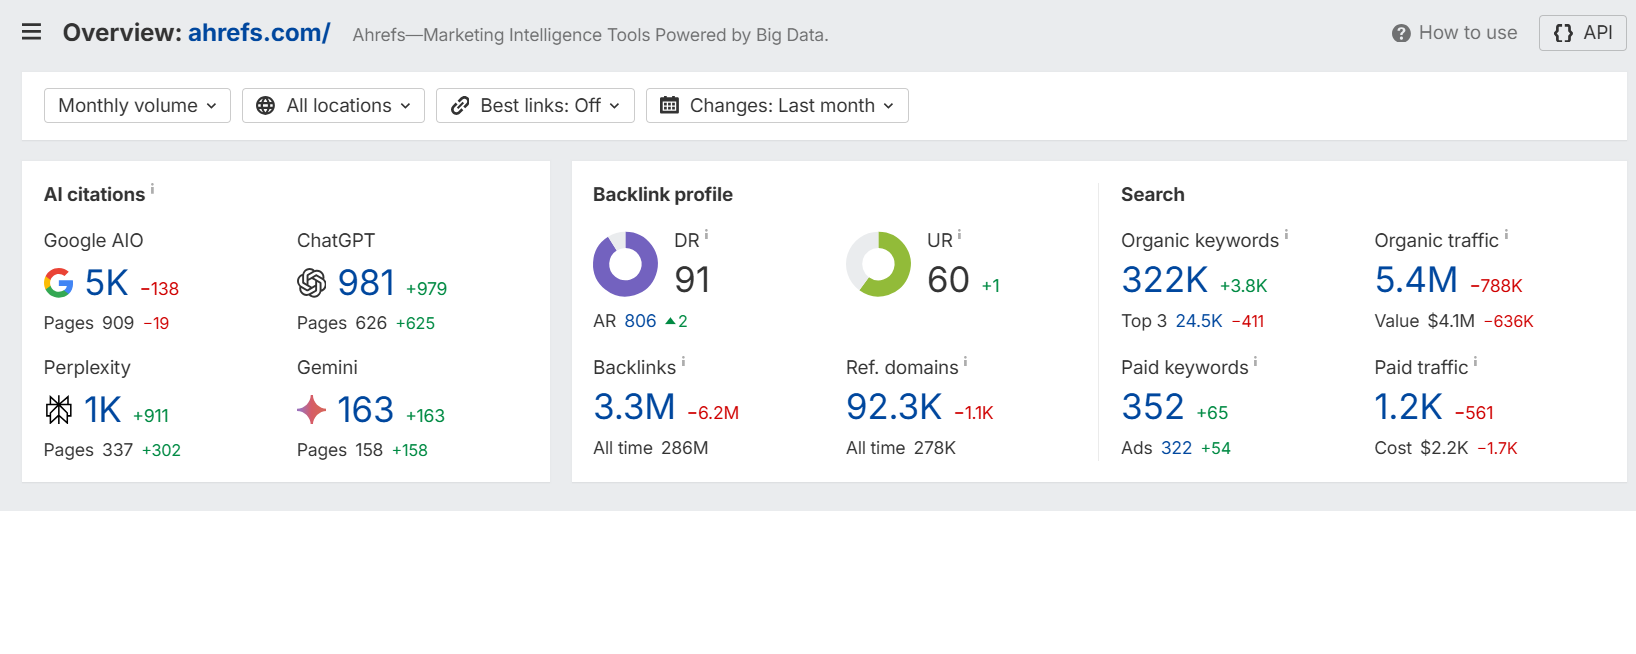This screenshot has height=654, width=1636.
Task: Click the Ref. domains All time 278K text
Action: [901, 448]
